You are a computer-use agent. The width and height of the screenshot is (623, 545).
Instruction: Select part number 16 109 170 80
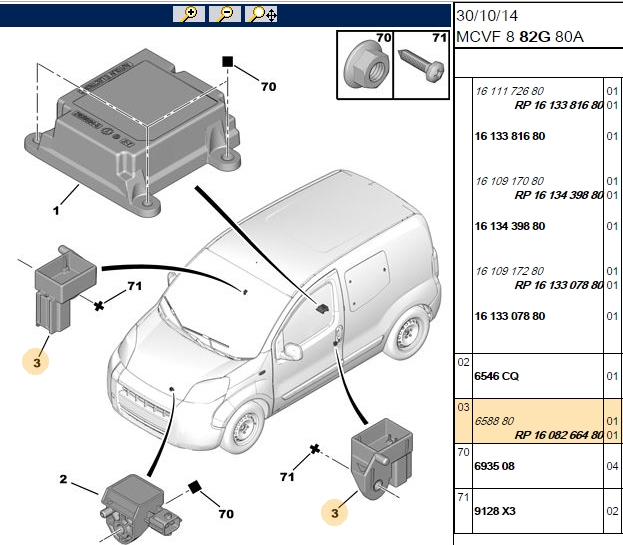coord(509,181)
